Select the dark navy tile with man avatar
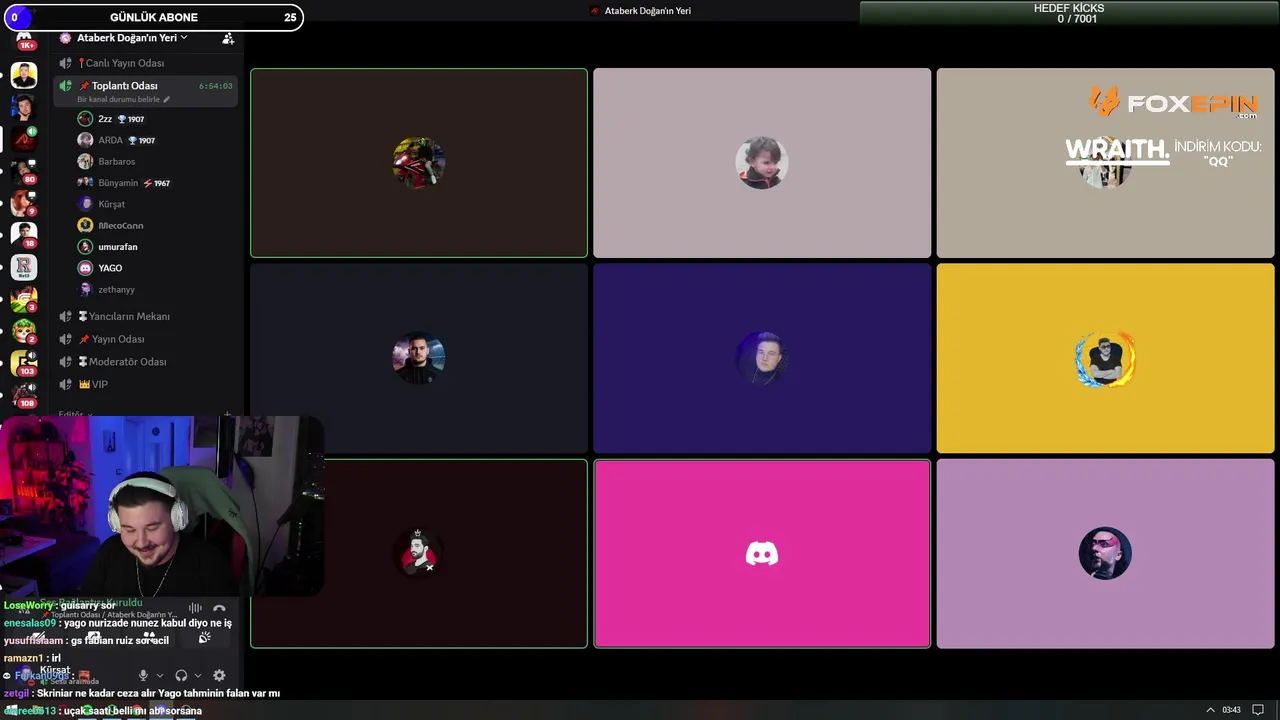The image size is (1280, 720). pos(419,358)
